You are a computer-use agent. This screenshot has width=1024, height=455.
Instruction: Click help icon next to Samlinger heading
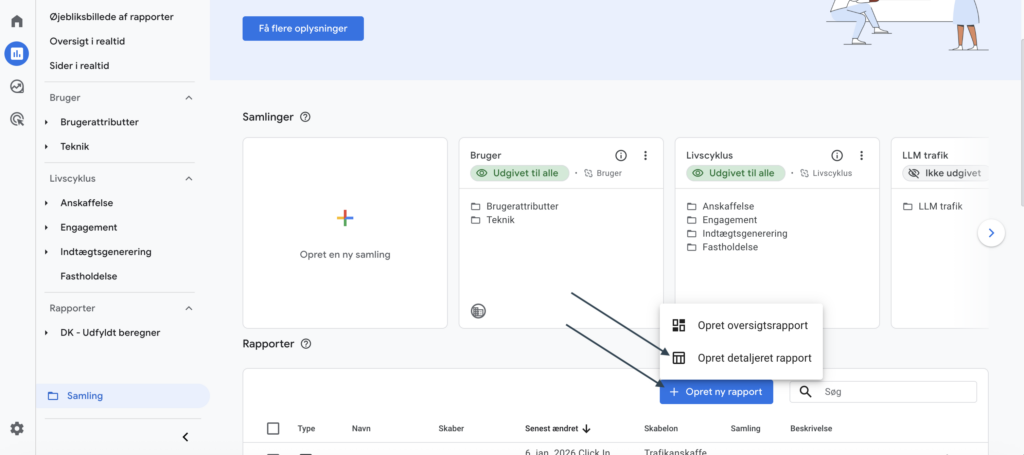click(305, 117)
